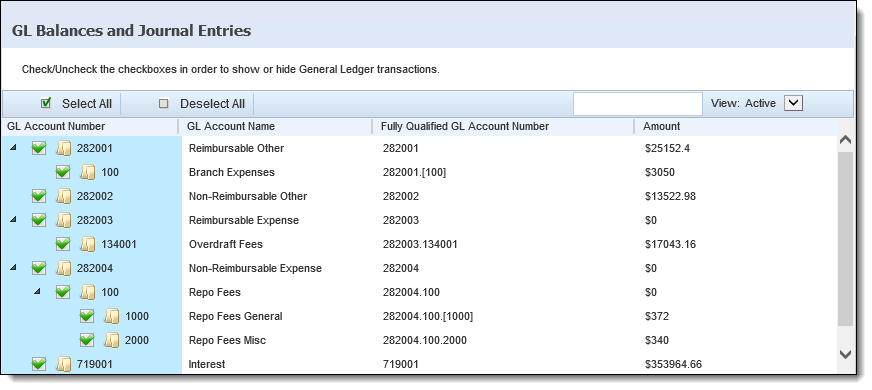
Task: Click folder icon for account 134001
Action: click(x=88, y=244)
